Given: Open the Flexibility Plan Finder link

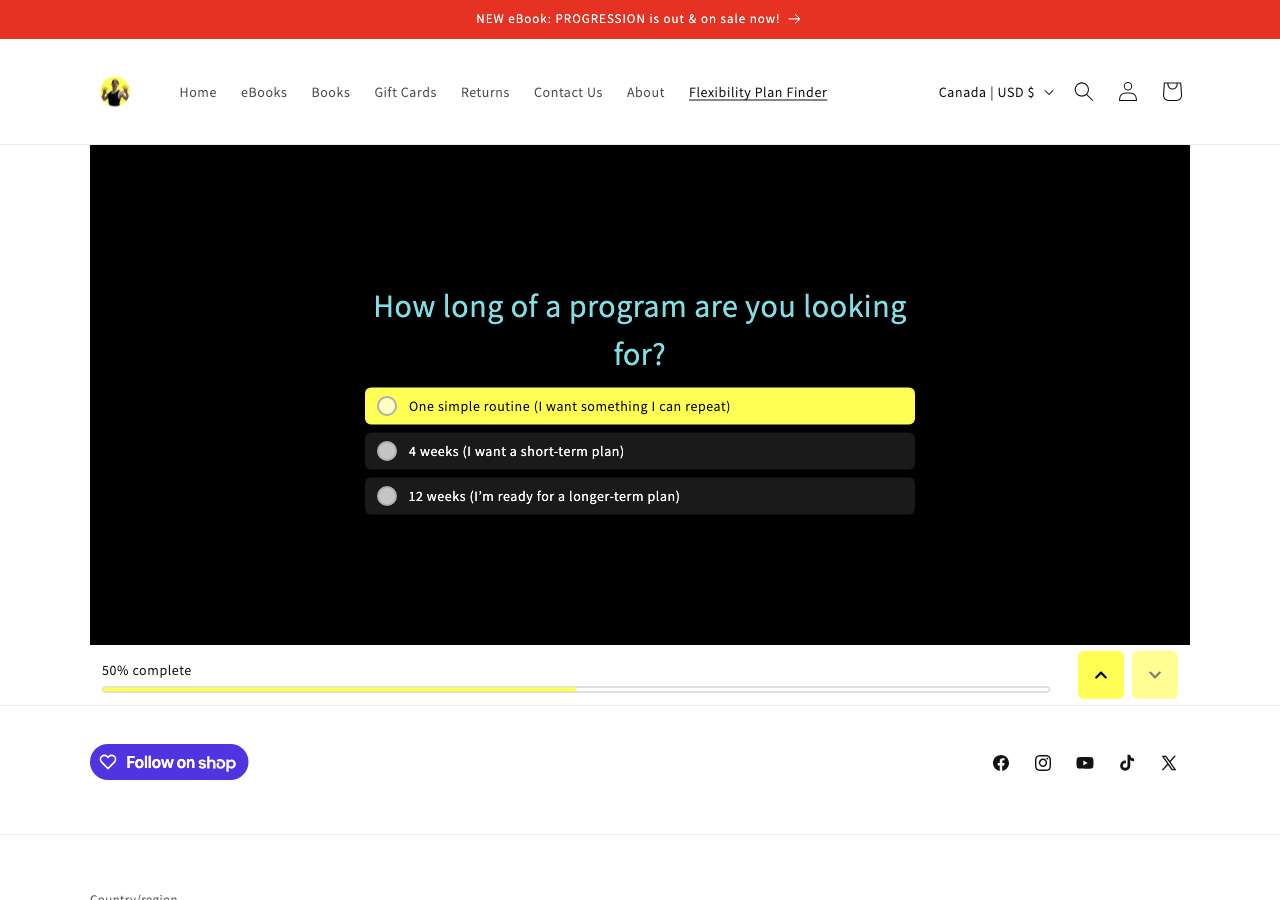Looking at the screenshot, I should (758, 92).
